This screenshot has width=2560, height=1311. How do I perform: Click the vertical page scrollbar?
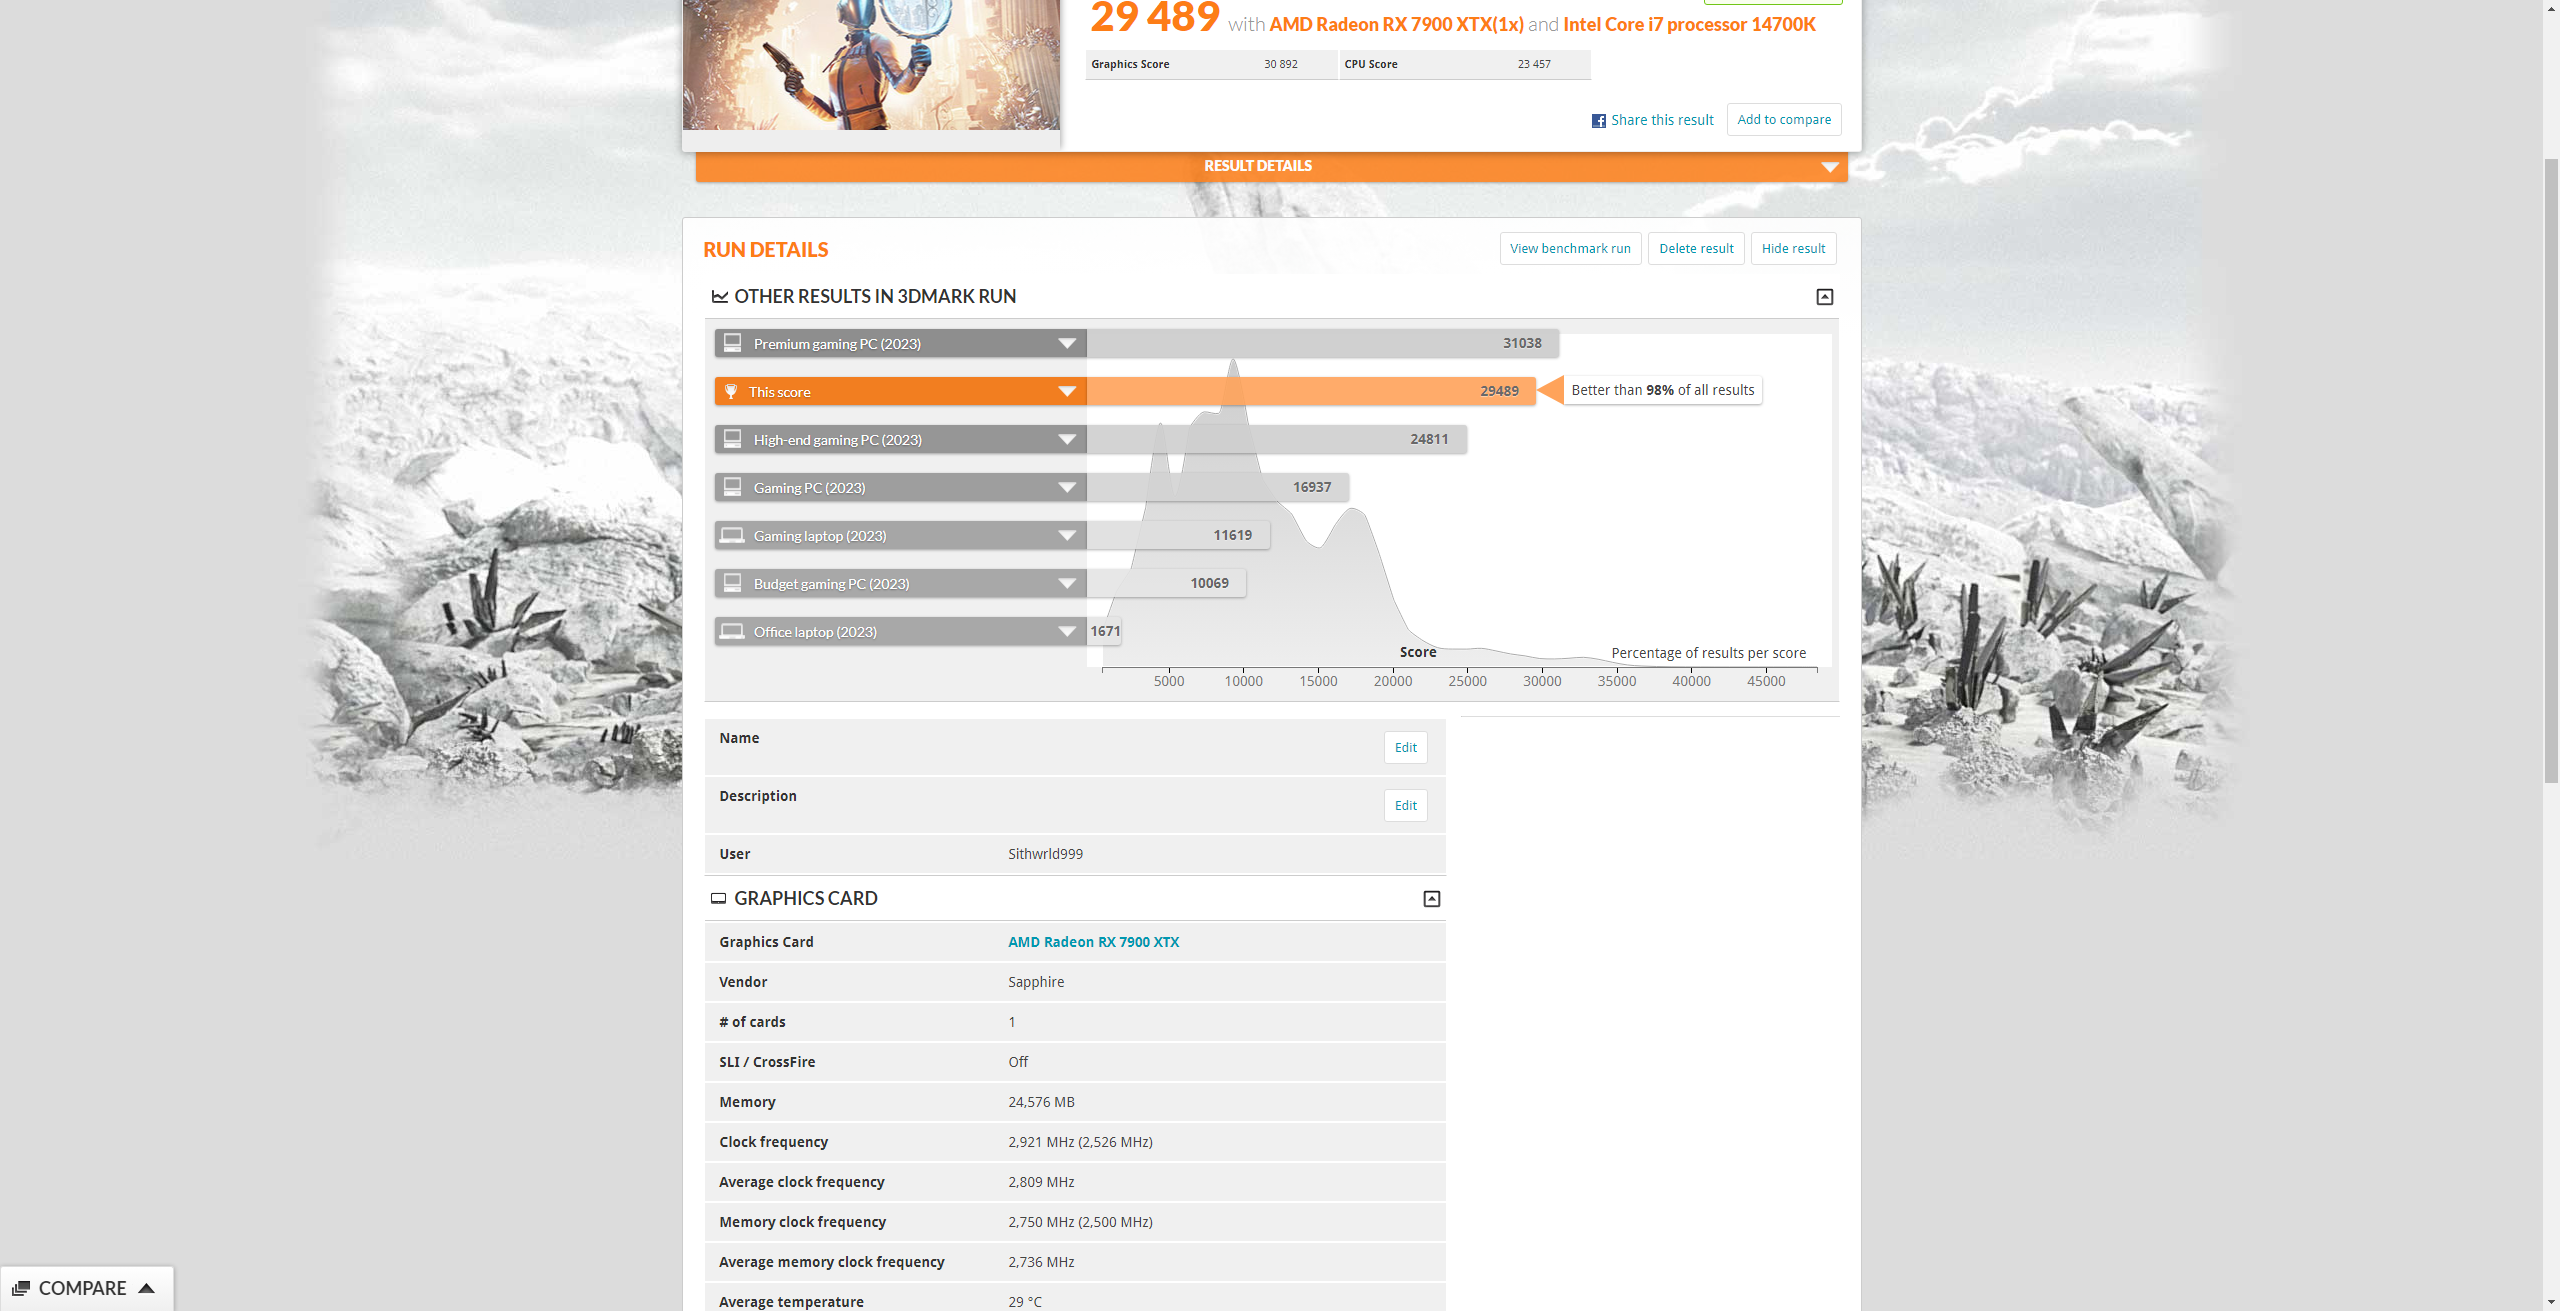click(x=2551, y=470)
